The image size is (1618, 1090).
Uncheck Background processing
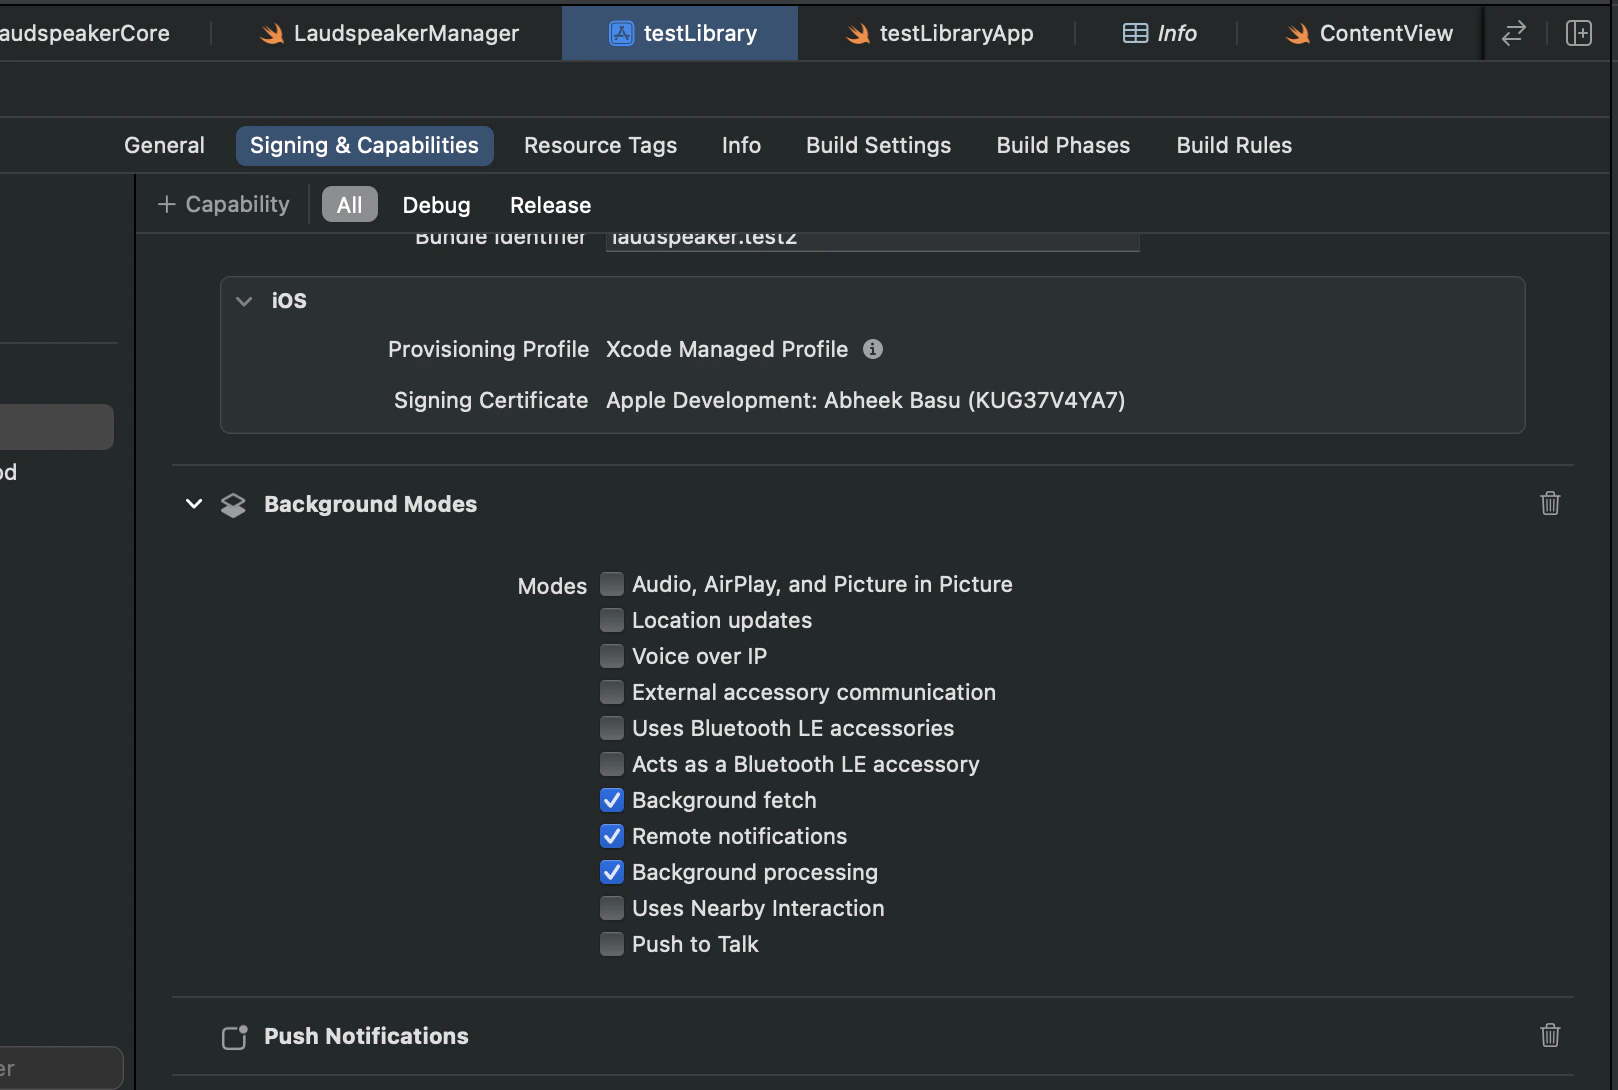click(x=612, y=872)
